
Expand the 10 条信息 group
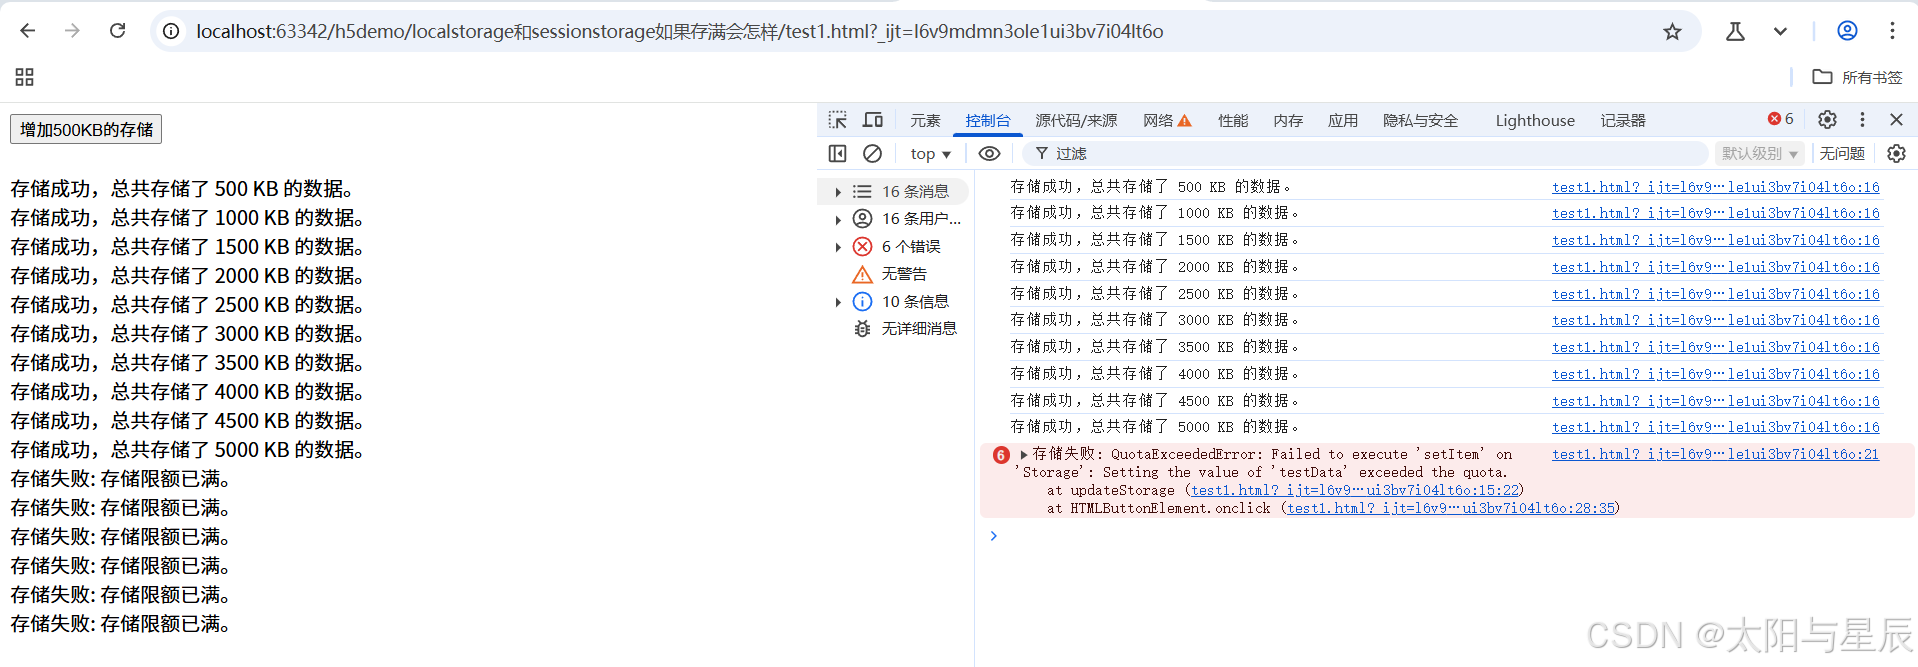pos(838,302)
